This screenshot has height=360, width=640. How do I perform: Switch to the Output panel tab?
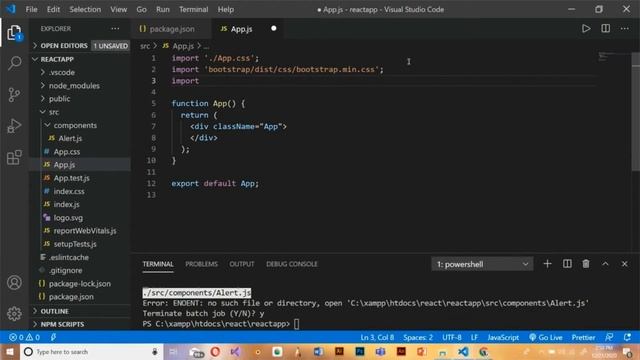(x=242, y=264)
